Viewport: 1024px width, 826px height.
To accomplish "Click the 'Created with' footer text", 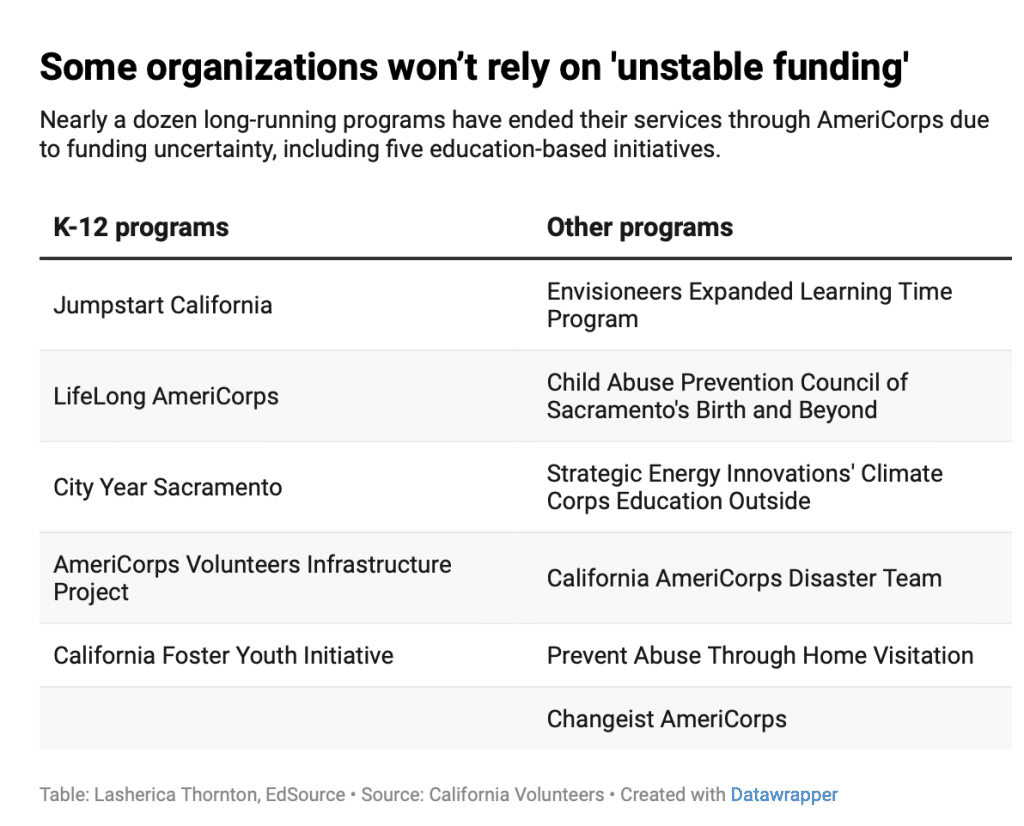I will [x=673, y=795].
